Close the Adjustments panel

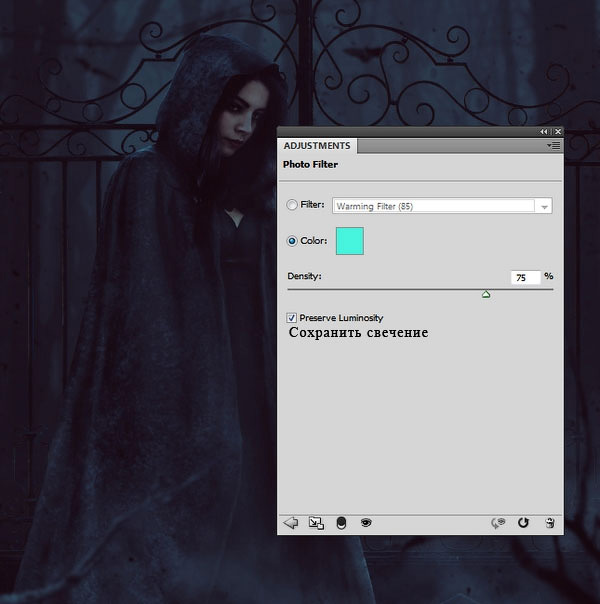pyautogui.click(x=558, y=132)
